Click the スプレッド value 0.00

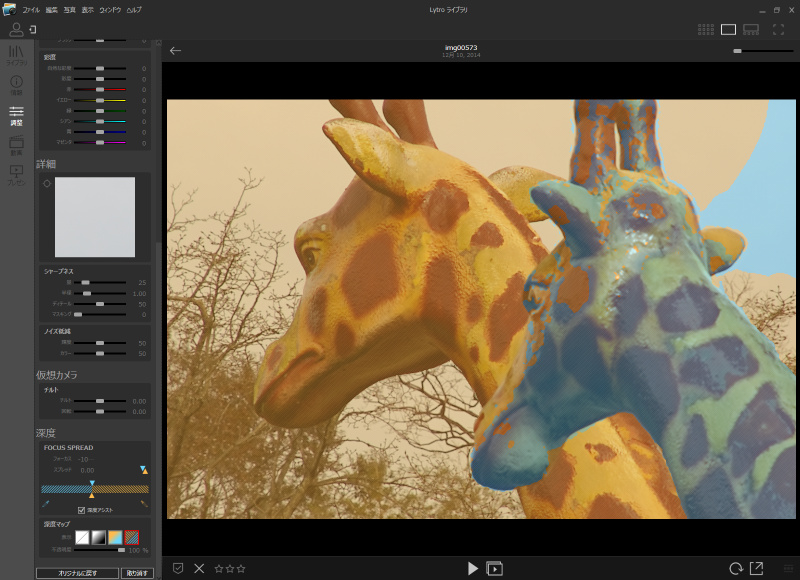point(87,470)
